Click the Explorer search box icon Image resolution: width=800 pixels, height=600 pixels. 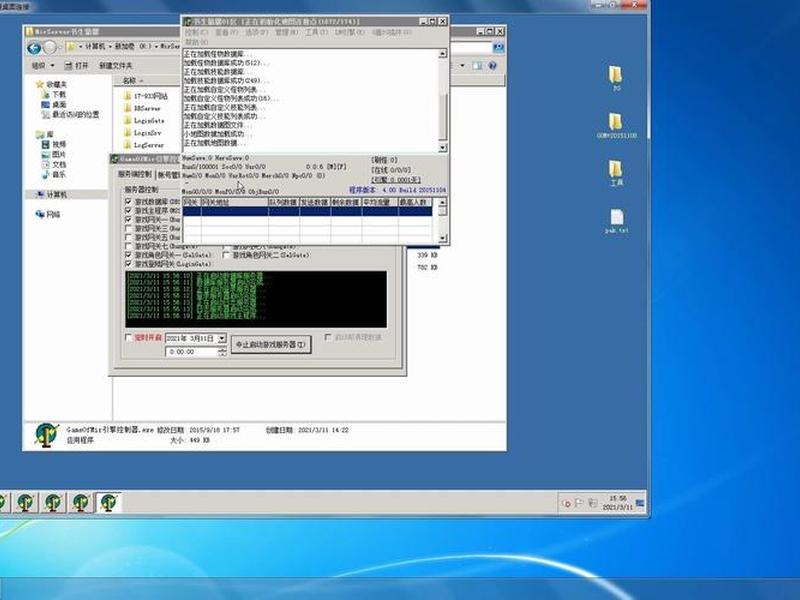(x=498, y=47)
